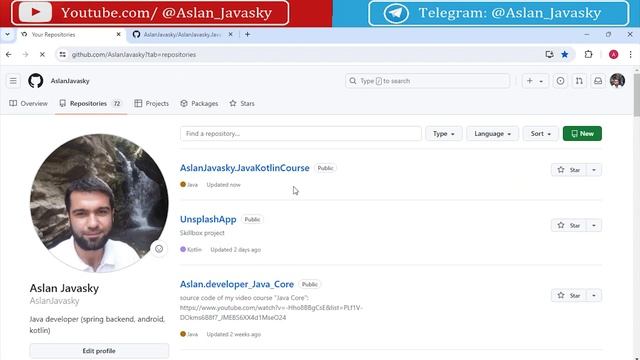This screenshot has height=360, width=640.
Task: Open user avatar menu in GitHub header
Action: coord(617,81)
